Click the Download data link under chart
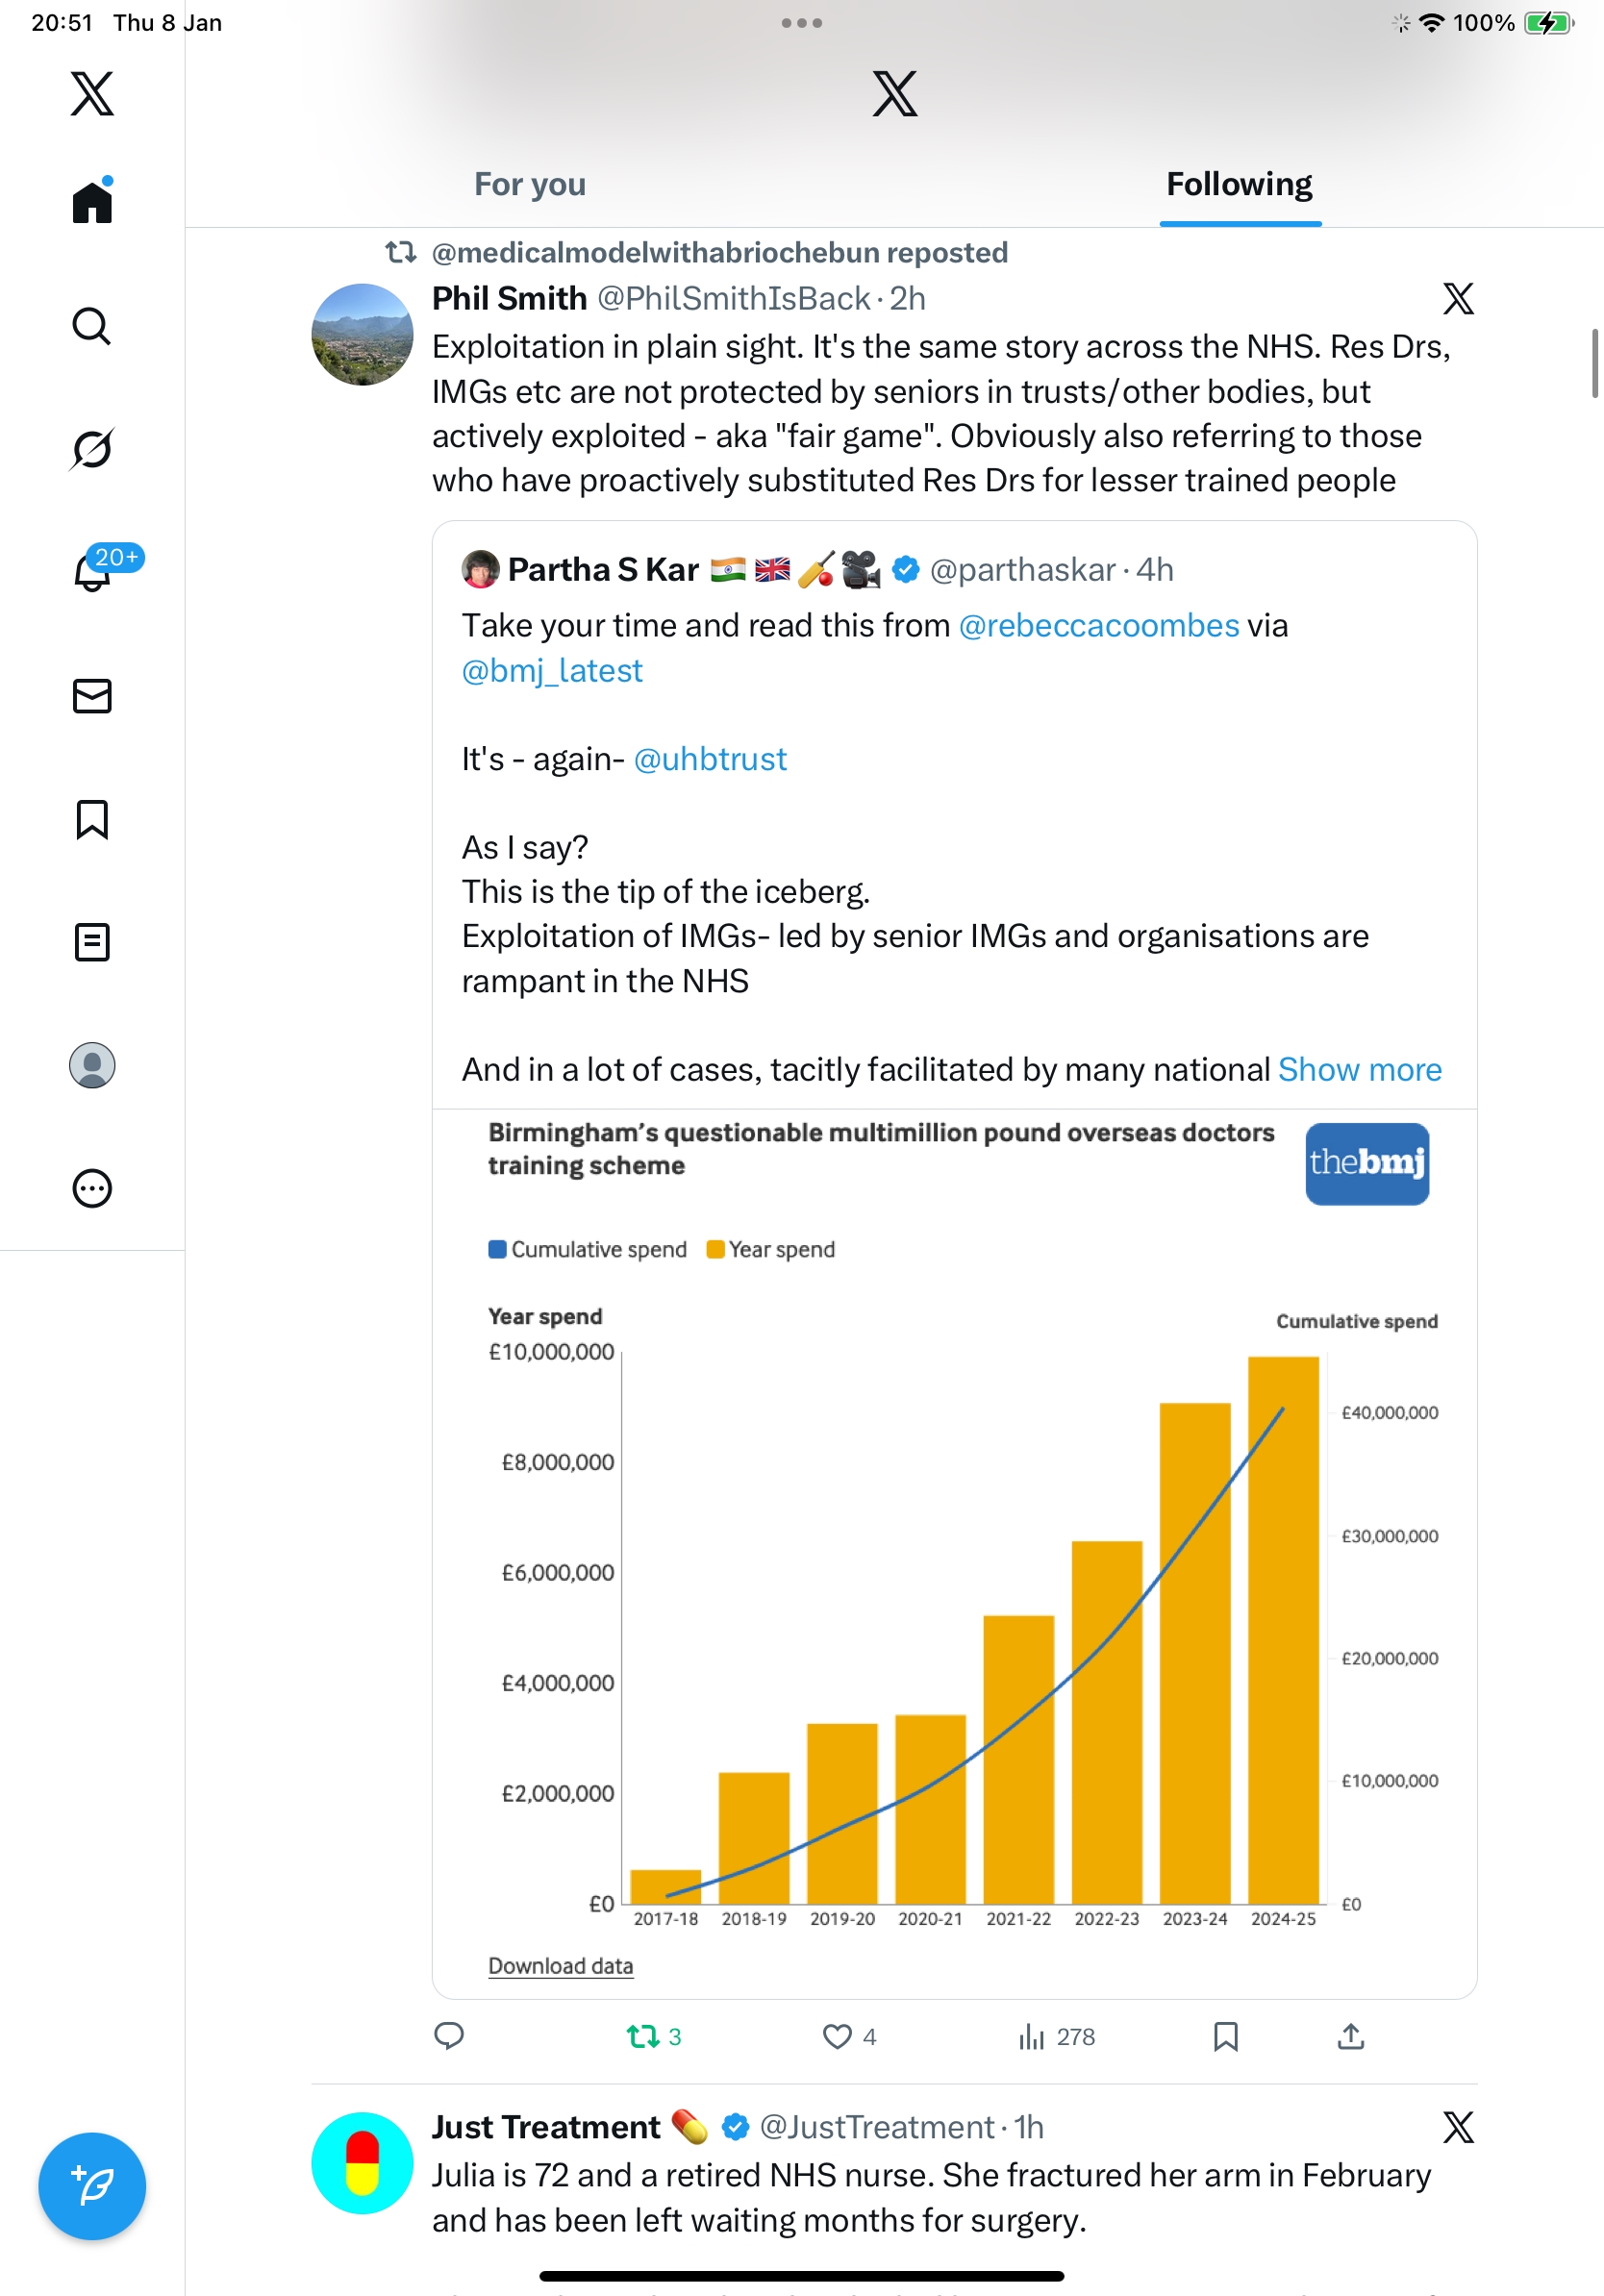This screenshot has width=1604, height=2296. coord(560,1966)
